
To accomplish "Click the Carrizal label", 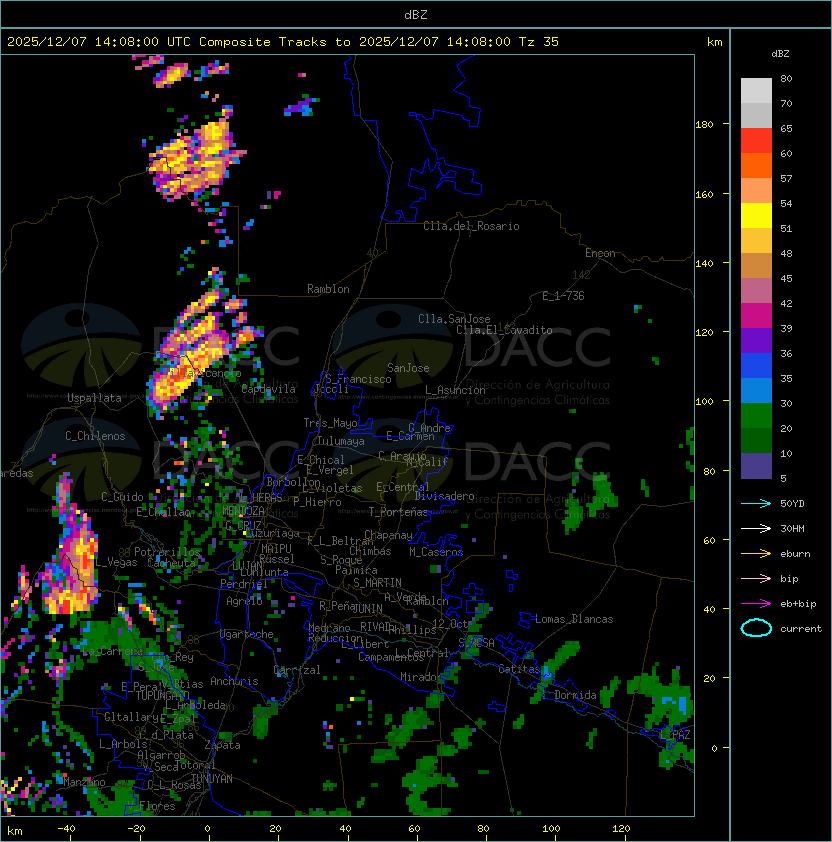I will tap(297, 670).
